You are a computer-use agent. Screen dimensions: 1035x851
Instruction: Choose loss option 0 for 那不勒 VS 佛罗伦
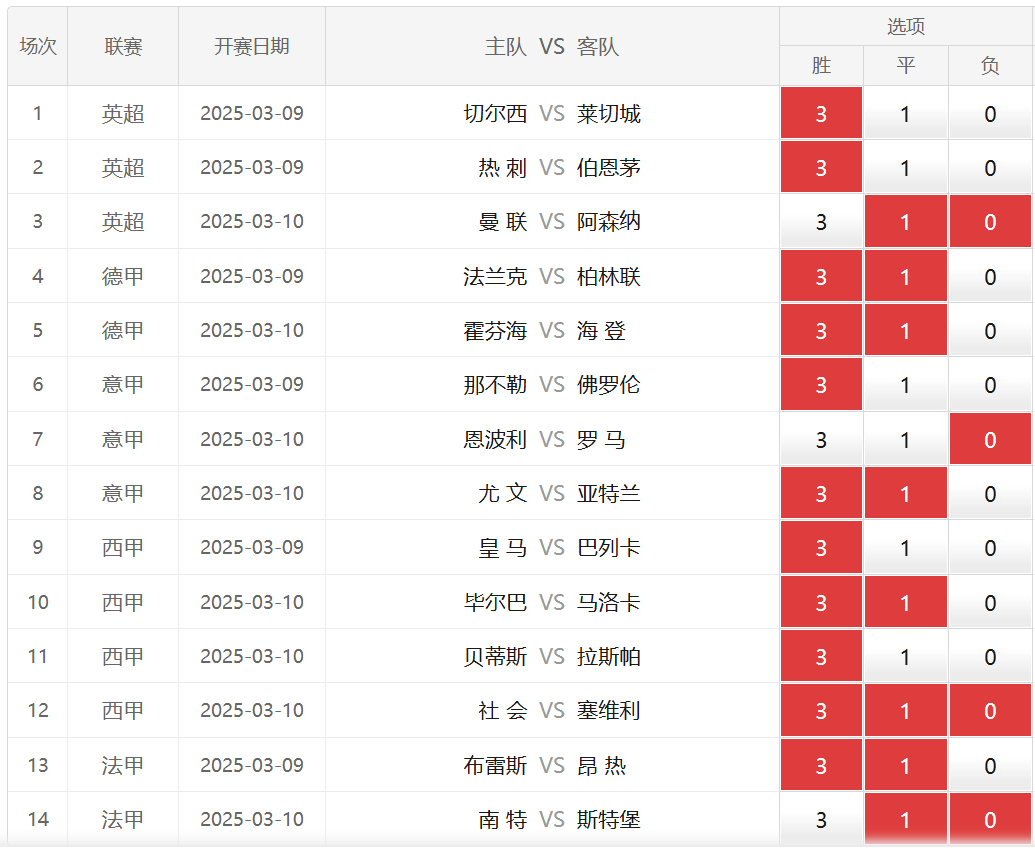tap(990, 384)
